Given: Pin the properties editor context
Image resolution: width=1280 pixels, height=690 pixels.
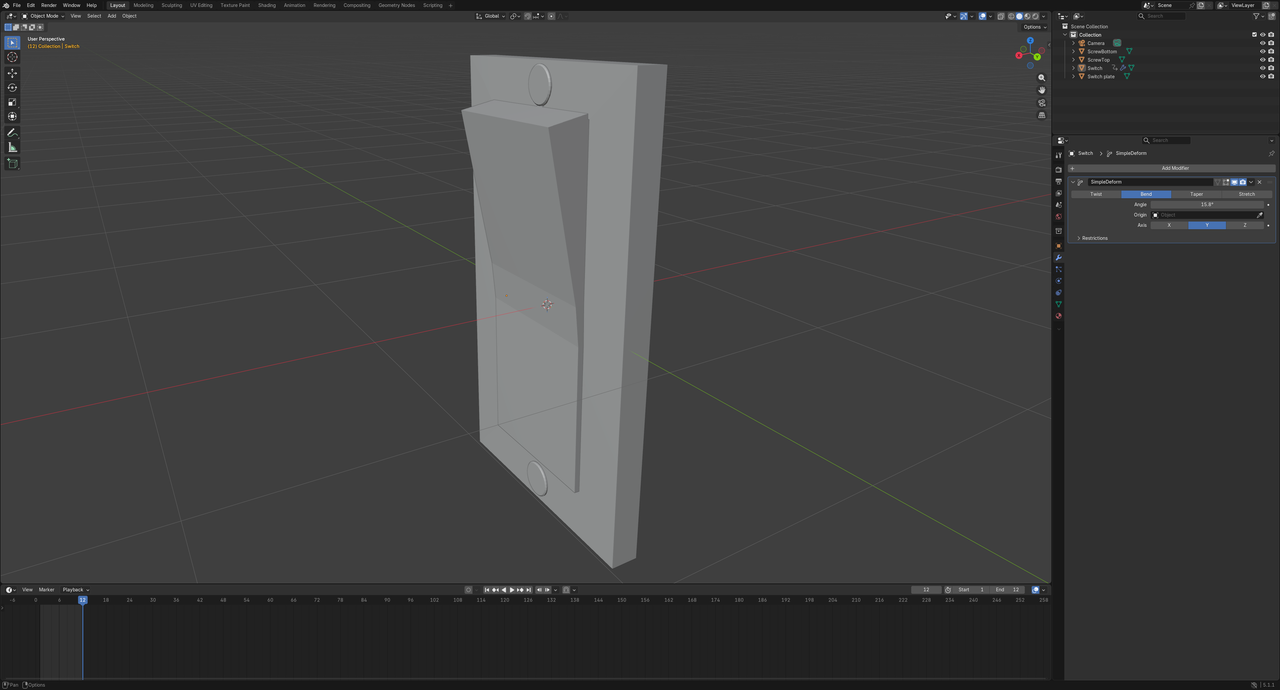Looking at the screenshot, I should coord(1272,153).
